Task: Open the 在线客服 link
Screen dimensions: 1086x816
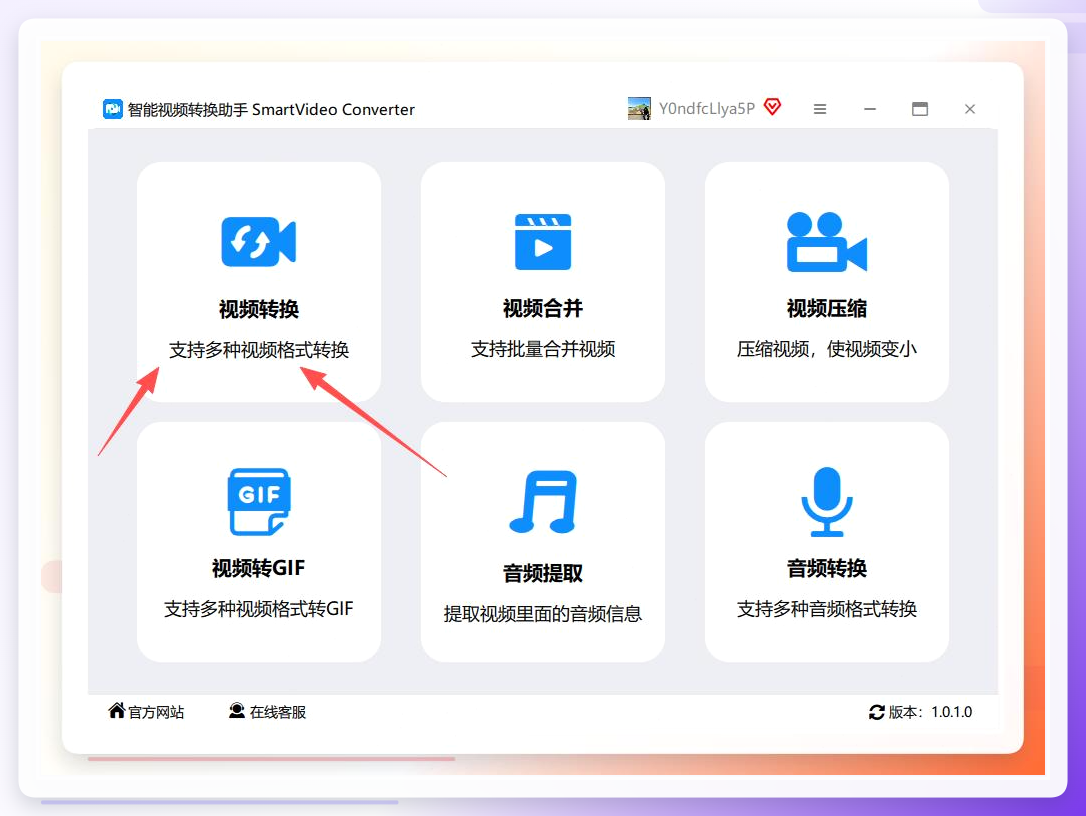Action: coord(278,712)
